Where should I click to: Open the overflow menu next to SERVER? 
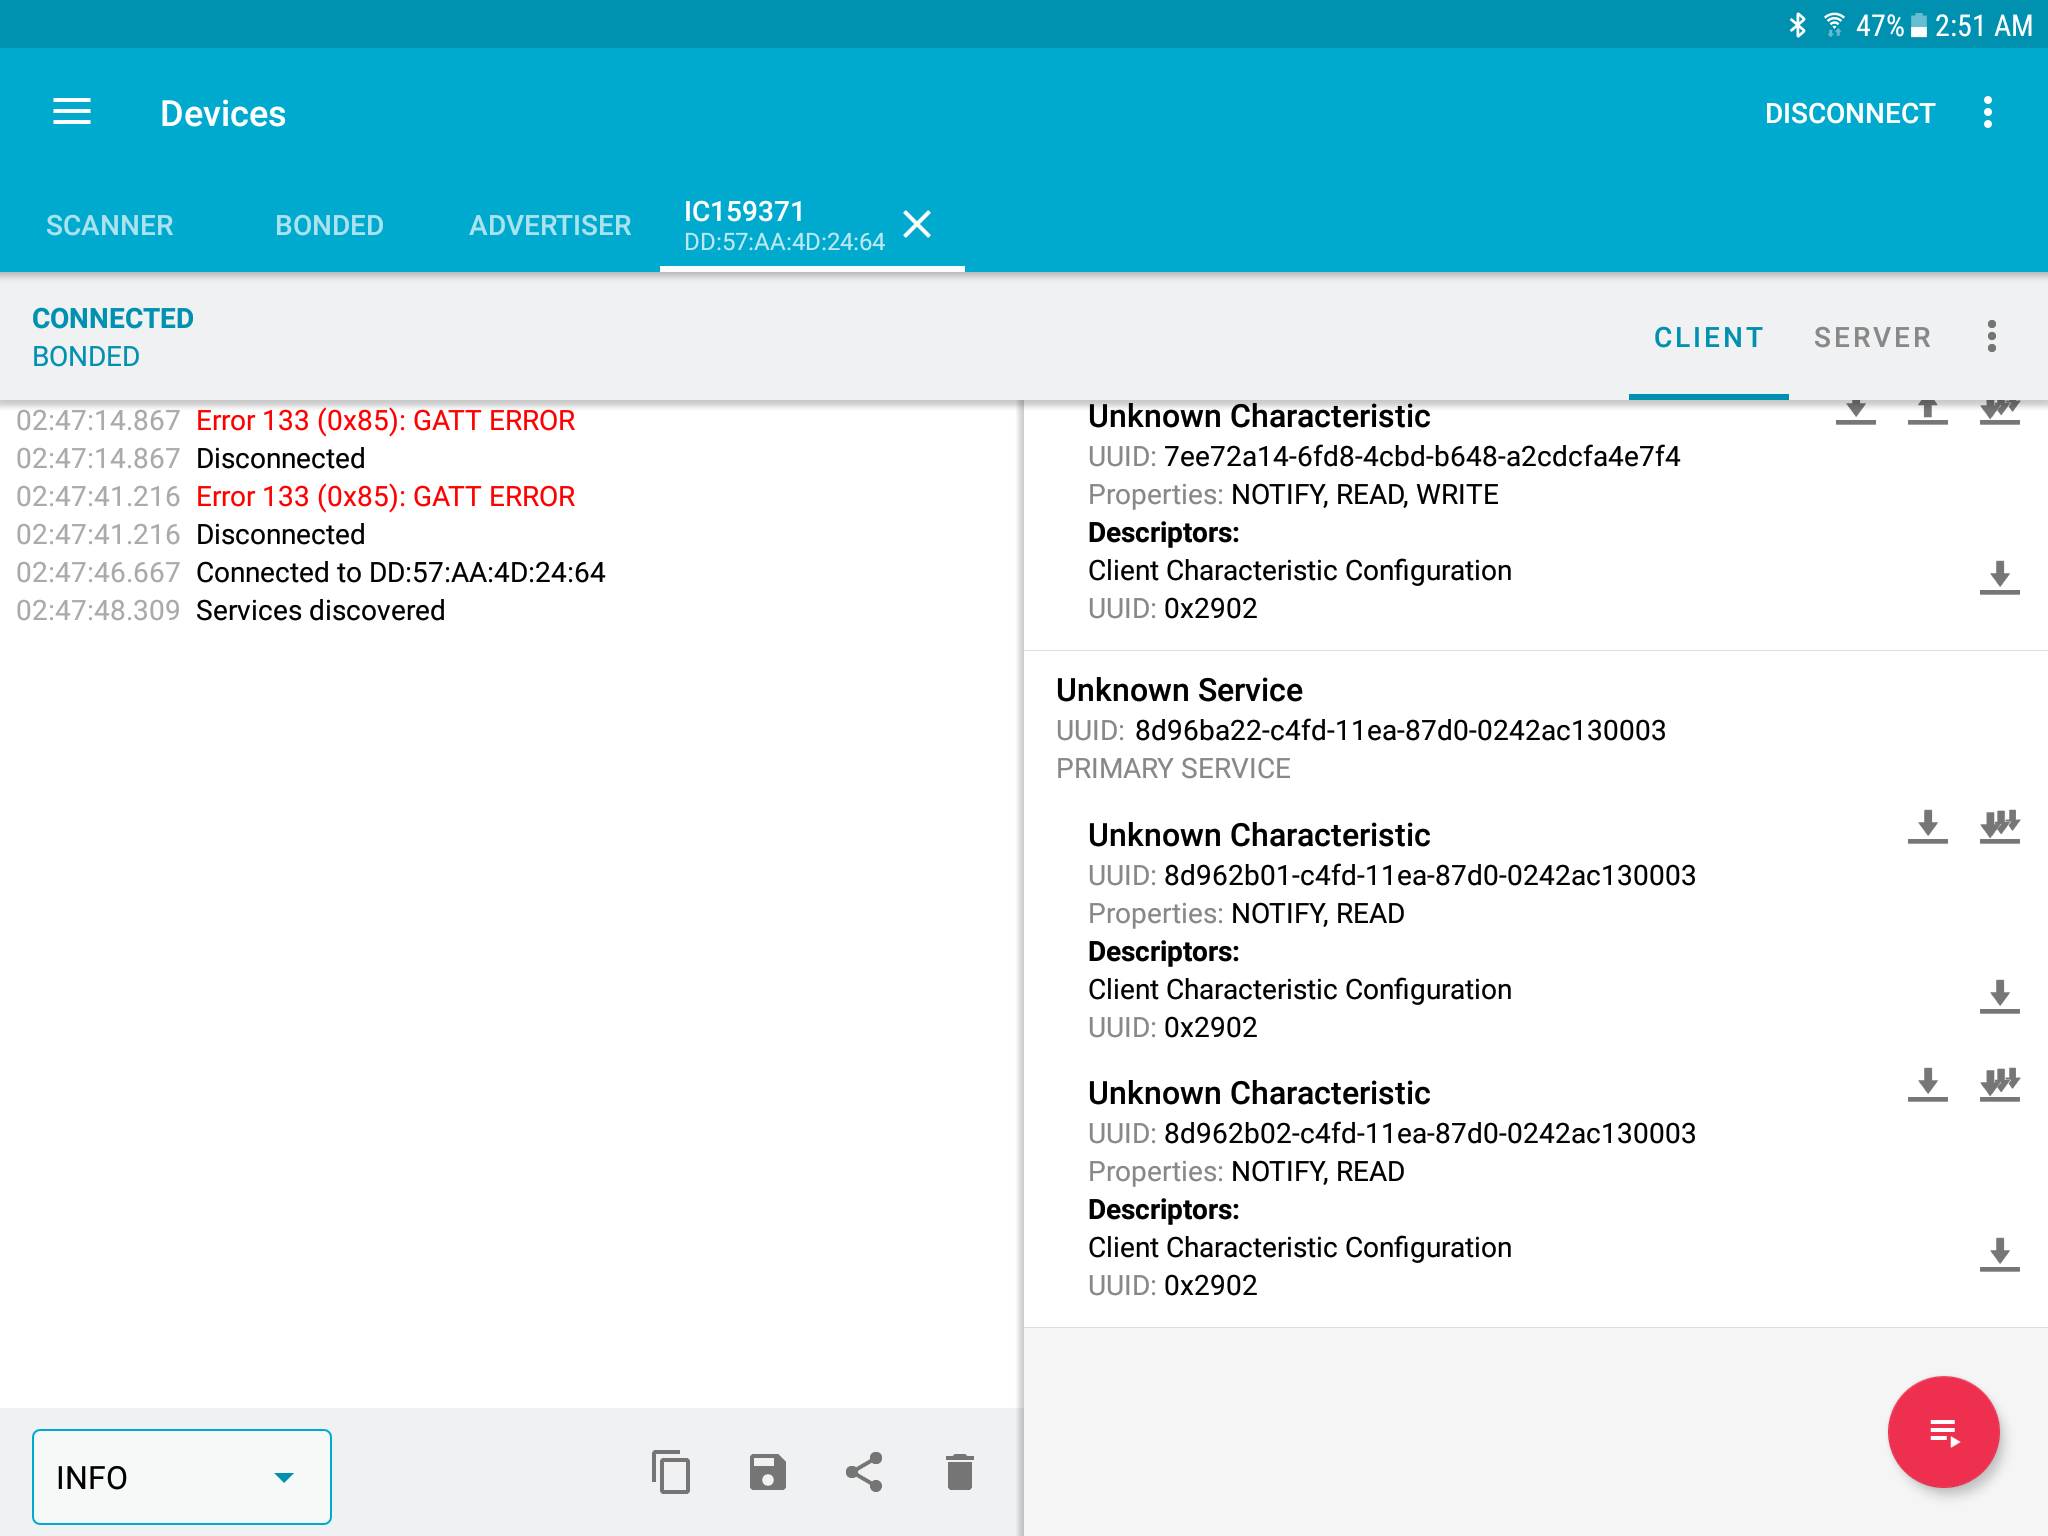[x=1992, y=337]
